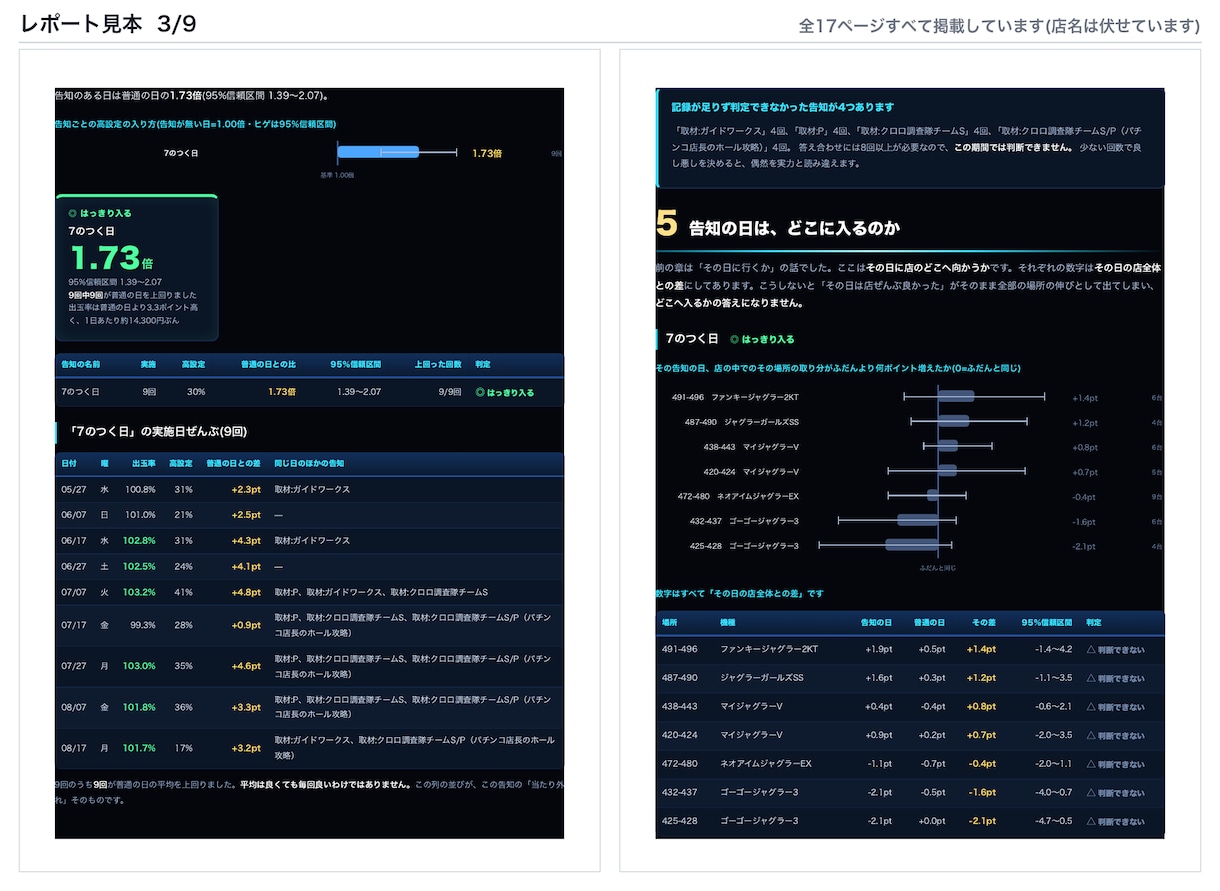Click the '-4.7〜0.5' confidence interval cell
Viewport: 1220px width, 891px height.
1053,821
